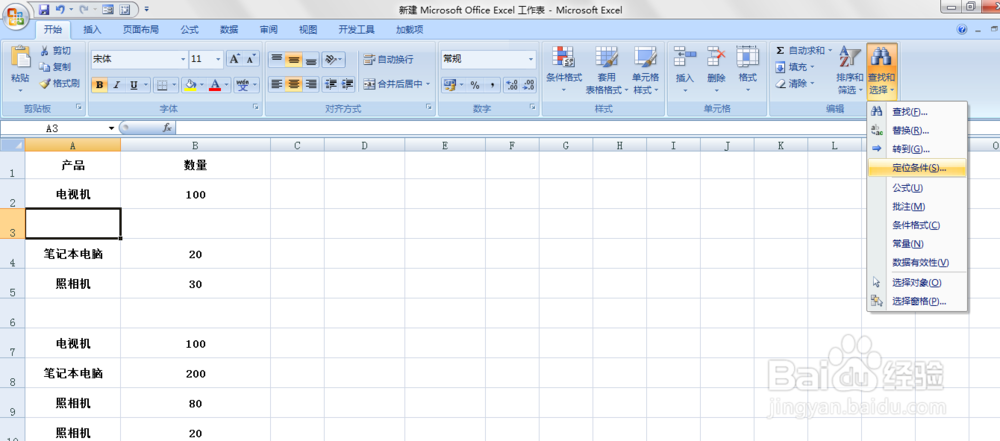Save workbook from quick access toolbar
This screenshot has width=1000, height=441.
(44, 10)
